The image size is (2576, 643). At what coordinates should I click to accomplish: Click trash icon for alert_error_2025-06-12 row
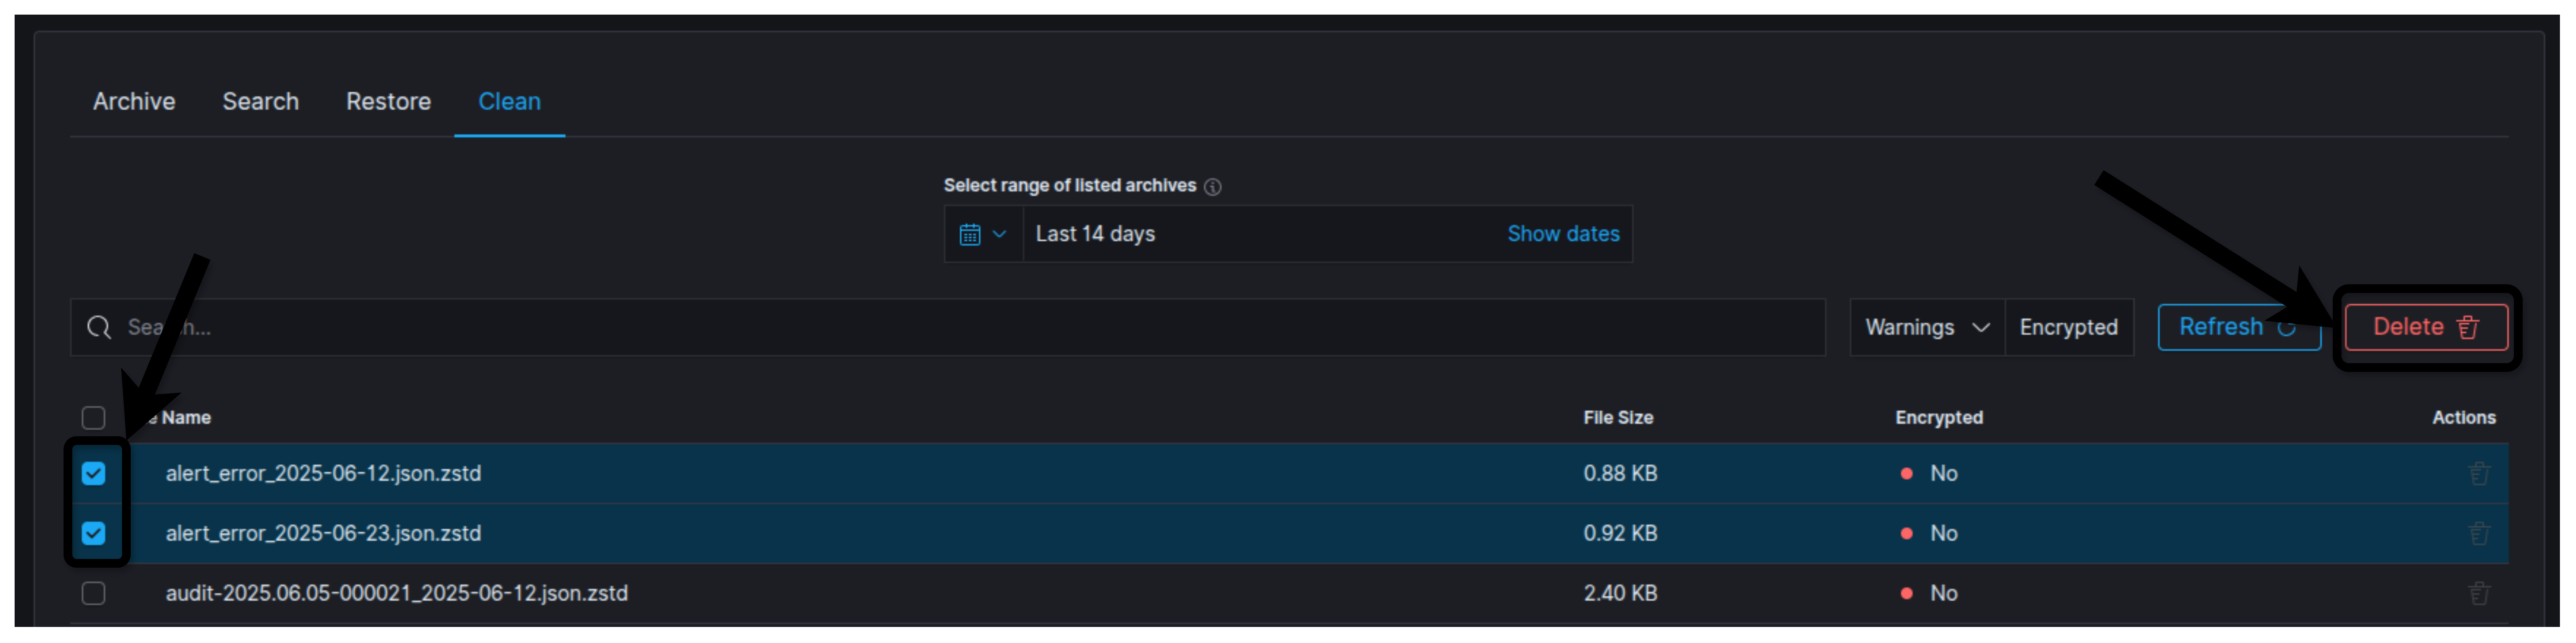2478,473
